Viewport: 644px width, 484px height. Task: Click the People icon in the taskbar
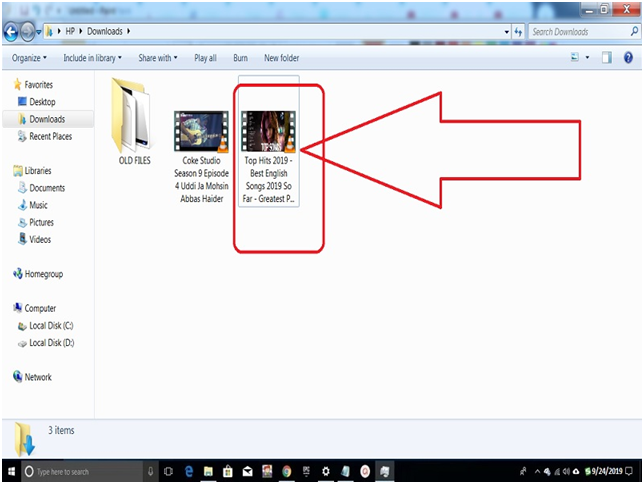click(523, 471)
